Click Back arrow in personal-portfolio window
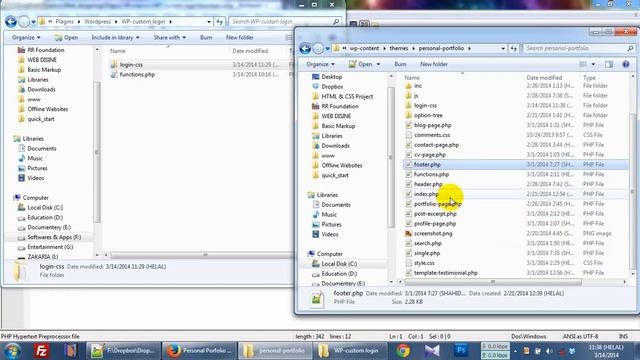 point(305,48)
